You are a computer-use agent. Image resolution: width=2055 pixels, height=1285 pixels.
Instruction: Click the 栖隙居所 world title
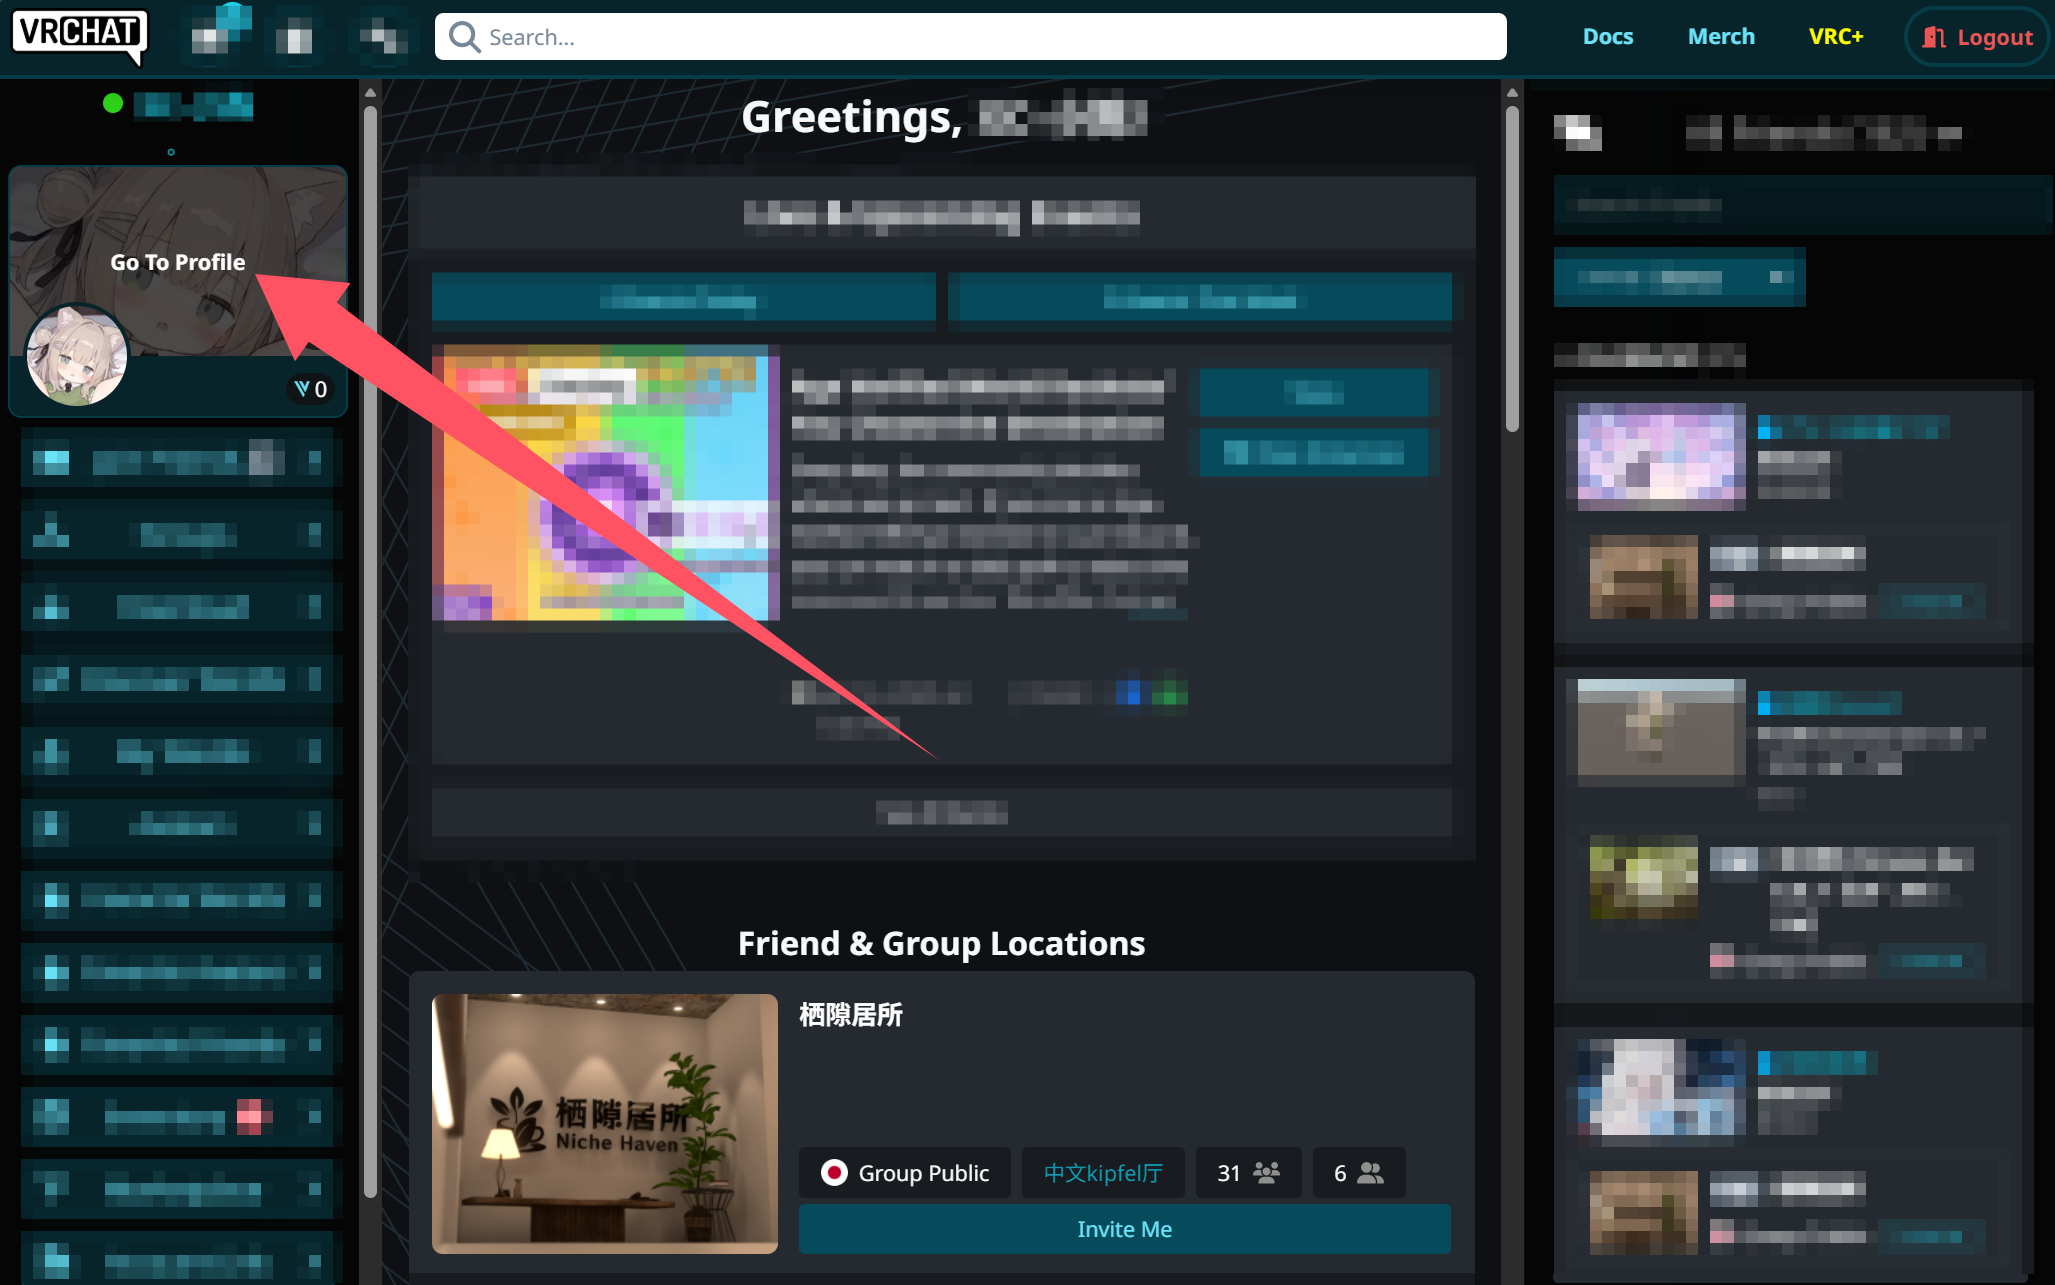click(850, 1015)
